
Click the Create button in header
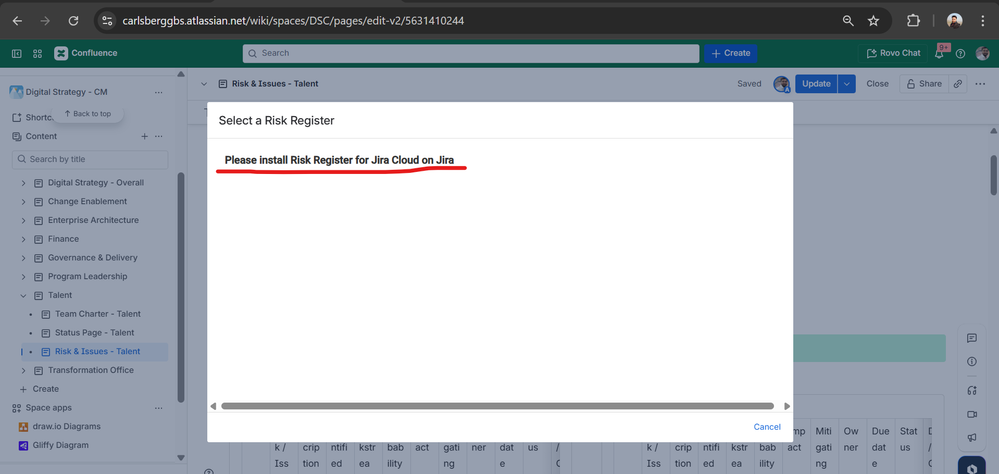[x=731, y=54]
